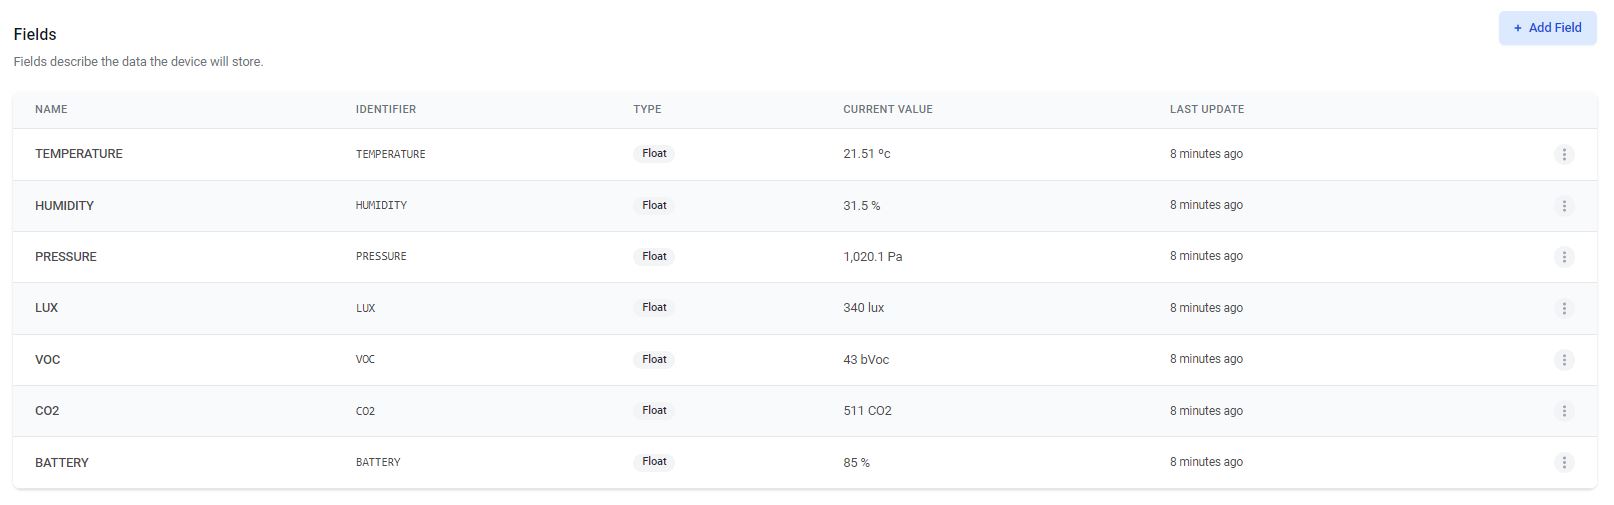The height and width of the screenshot is (505, 1614).
Task: Open the three-dot menu for the TEMPERATURE row
Action: [1564, 154]
